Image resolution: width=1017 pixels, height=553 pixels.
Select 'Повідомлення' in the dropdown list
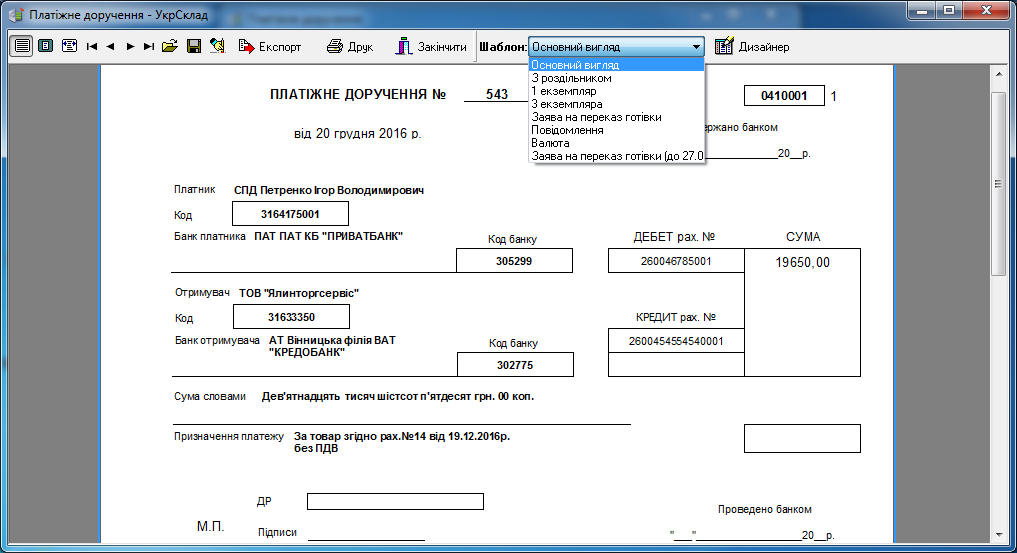pos(566,130)
